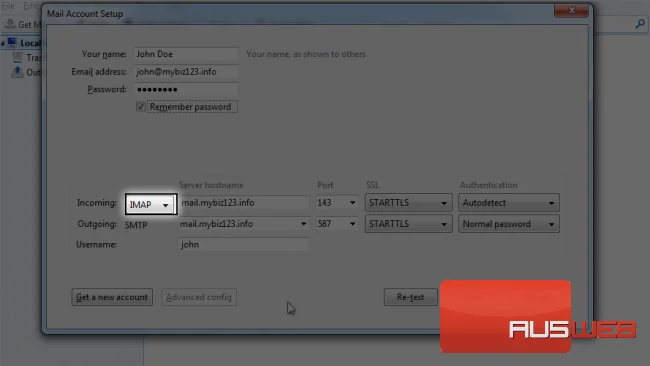The height and width of the screenshot is (366, 650).
Task: Close the Mail Account Setup dialog
Action: (571, 10)
